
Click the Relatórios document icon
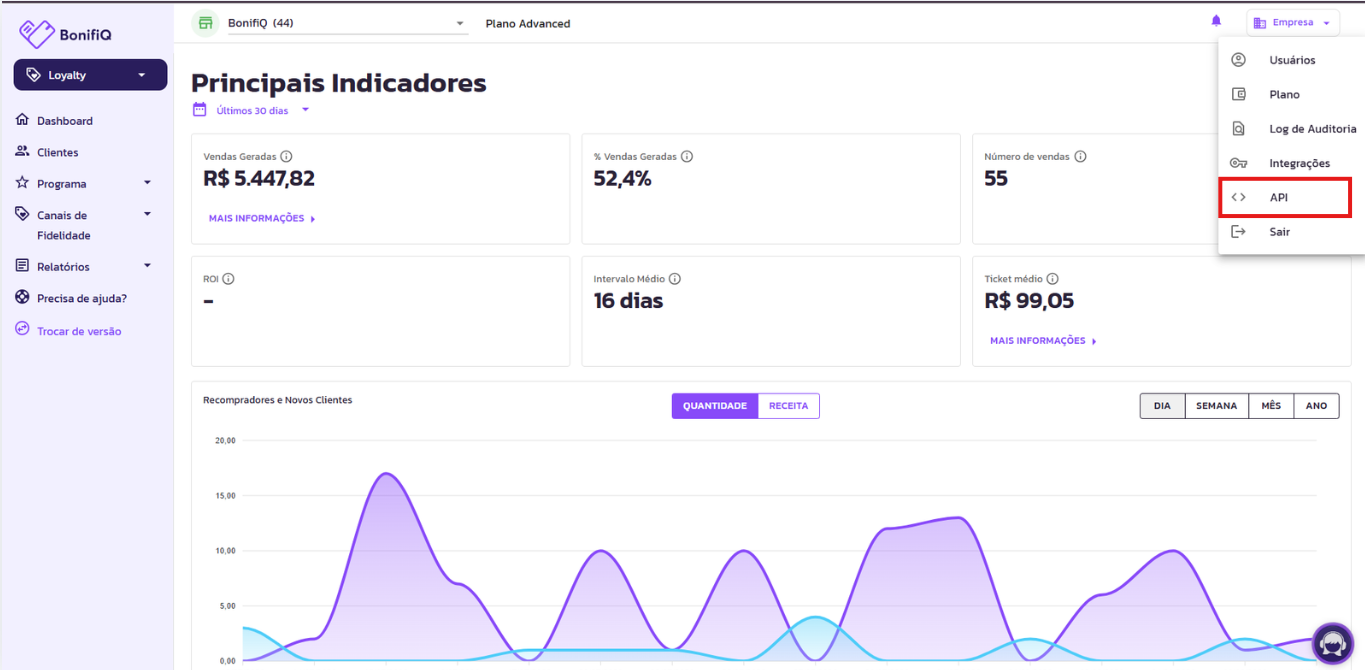pyautogui.click(x=22, y=266)
